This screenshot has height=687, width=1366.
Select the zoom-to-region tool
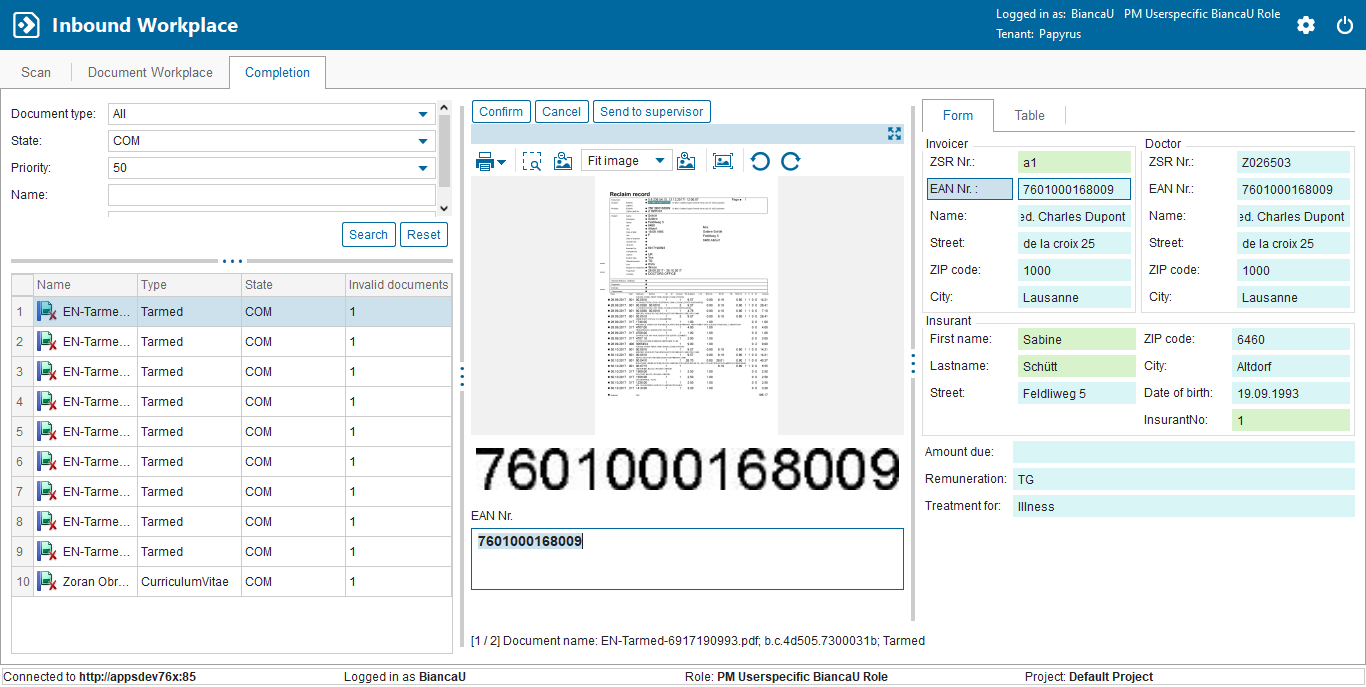click(x=532, y=161)
